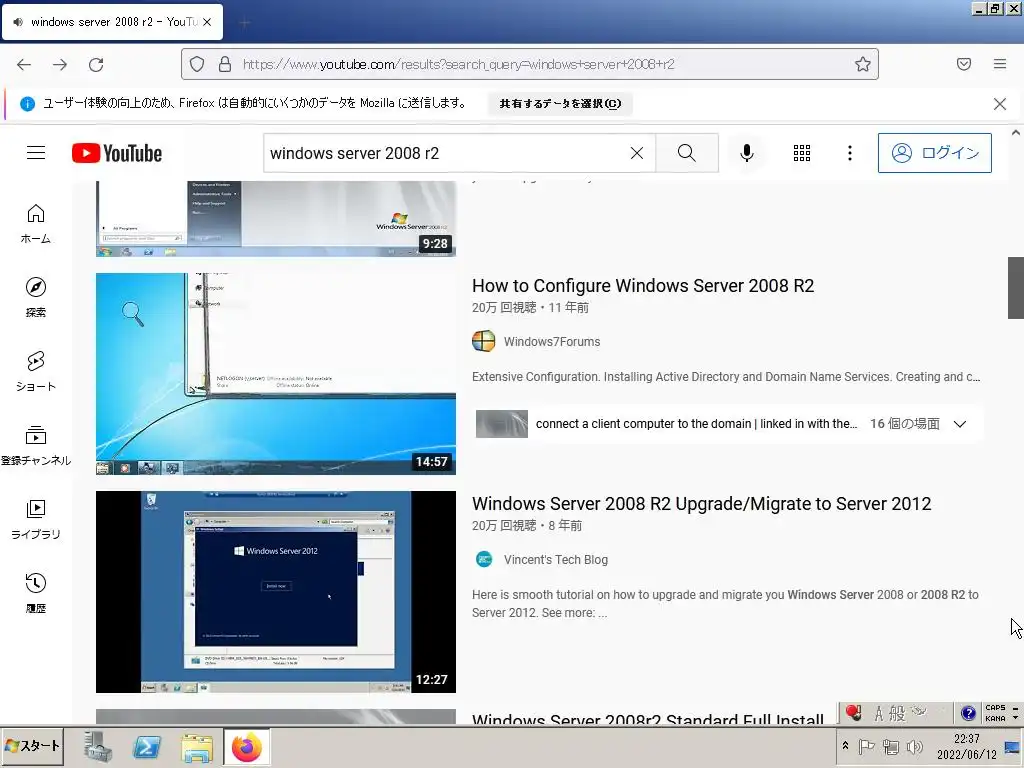The image size is (1024, 768).
Task: Open ショート shorts in the sidebar
Action: tap(36, 372)
